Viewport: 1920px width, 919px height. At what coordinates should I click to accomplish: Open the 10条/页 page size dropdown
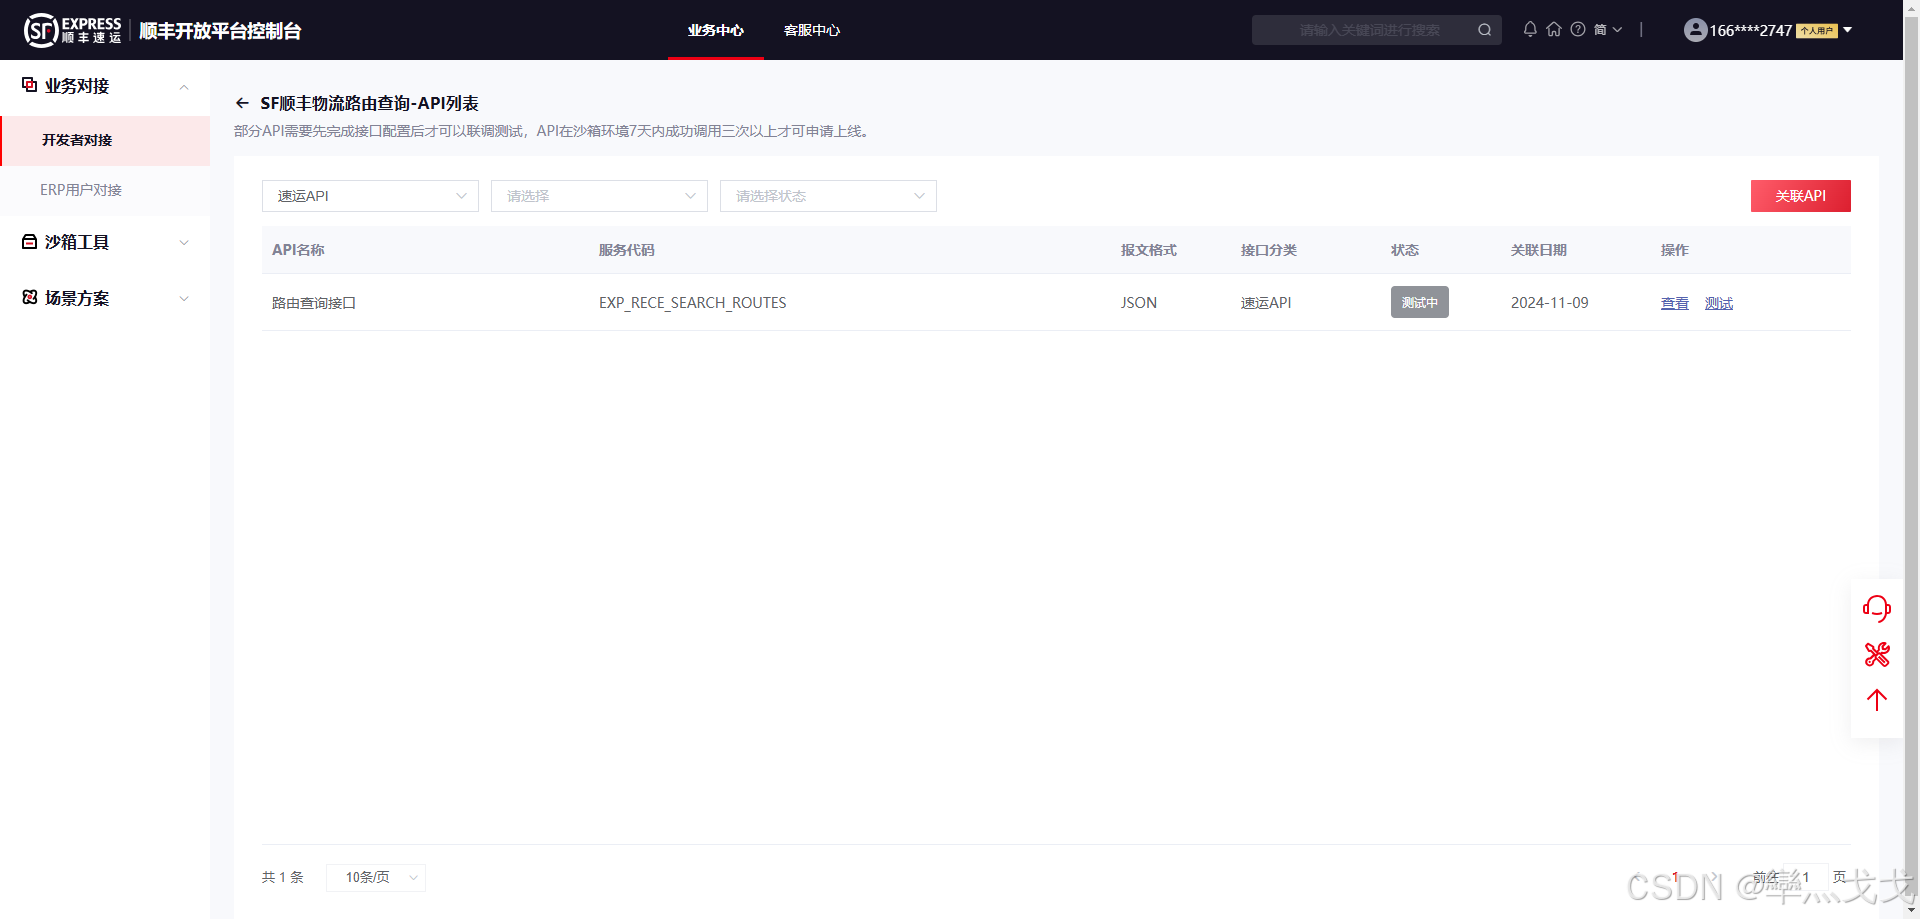(x=376, y=877)
